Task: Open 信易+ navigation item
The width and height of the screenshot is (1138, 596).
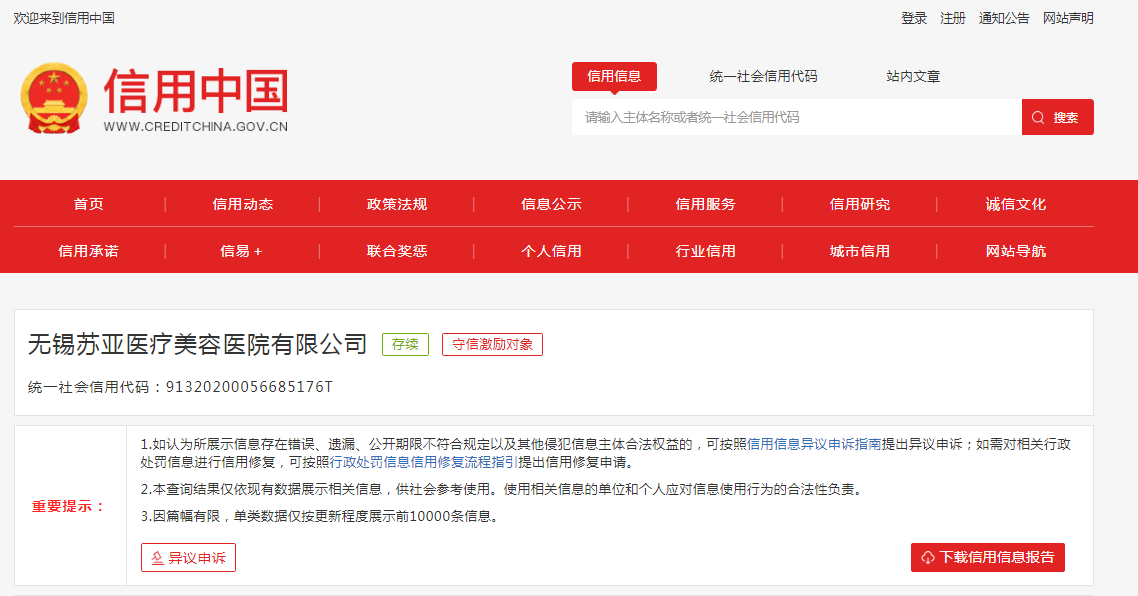Action: point(241,251)
